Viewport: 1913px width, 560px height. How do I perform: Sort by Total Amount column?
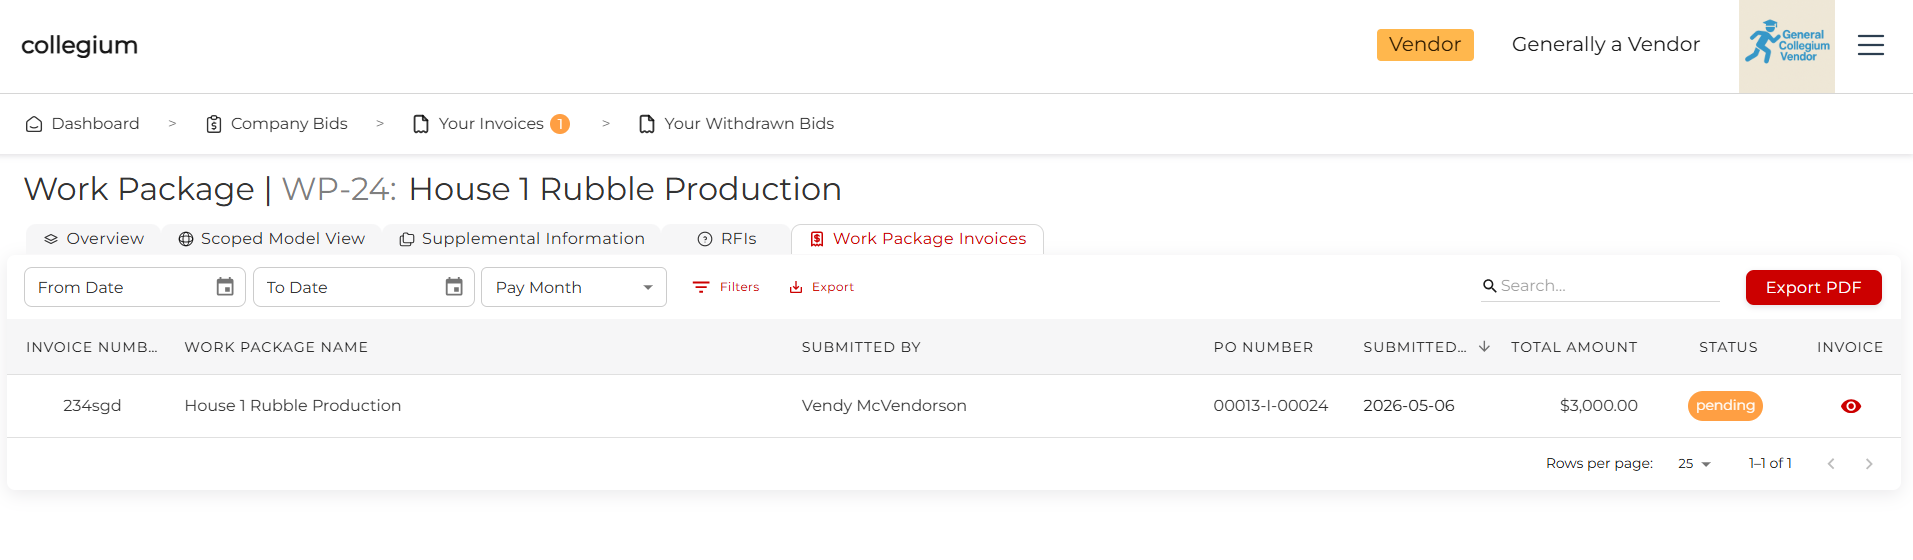(x=1574, y=347)
